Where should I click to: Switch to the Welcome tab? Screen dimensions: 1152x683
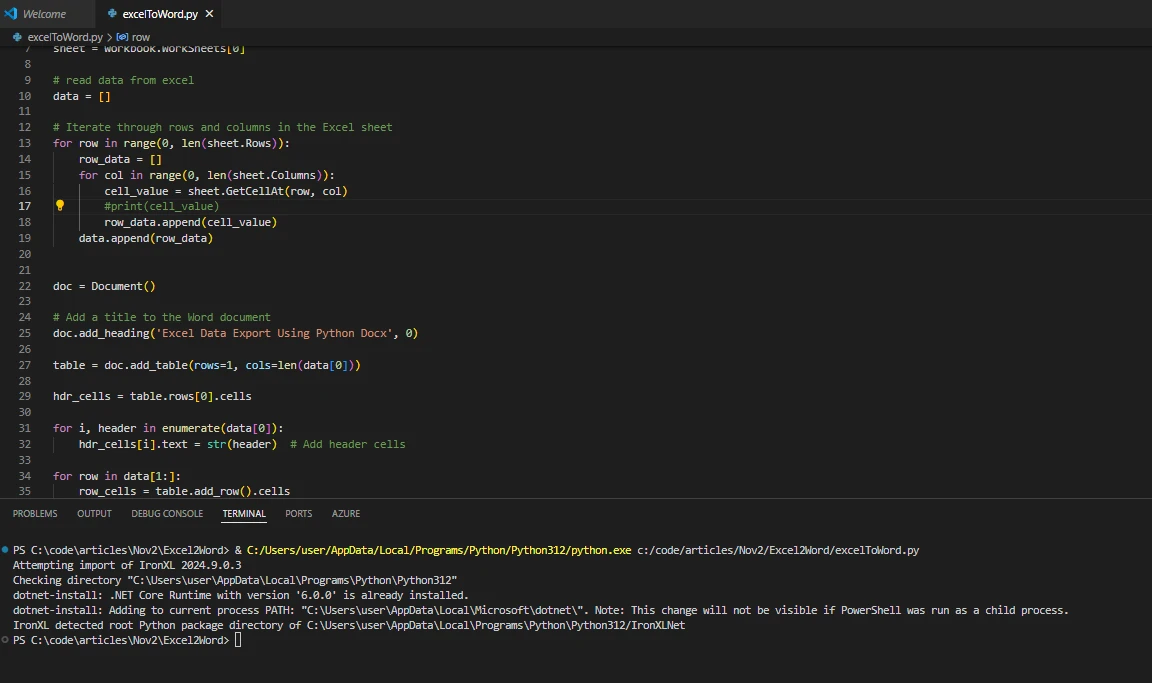pos(44,14)
